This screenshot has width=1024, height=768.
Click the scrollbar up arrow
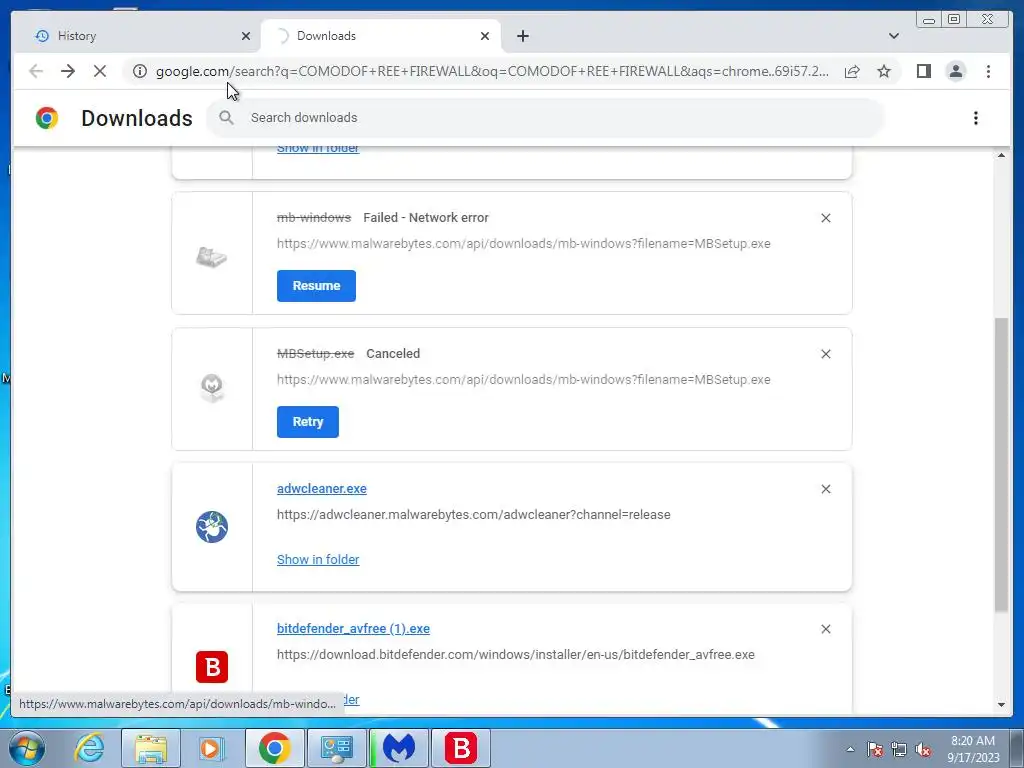1002,155
